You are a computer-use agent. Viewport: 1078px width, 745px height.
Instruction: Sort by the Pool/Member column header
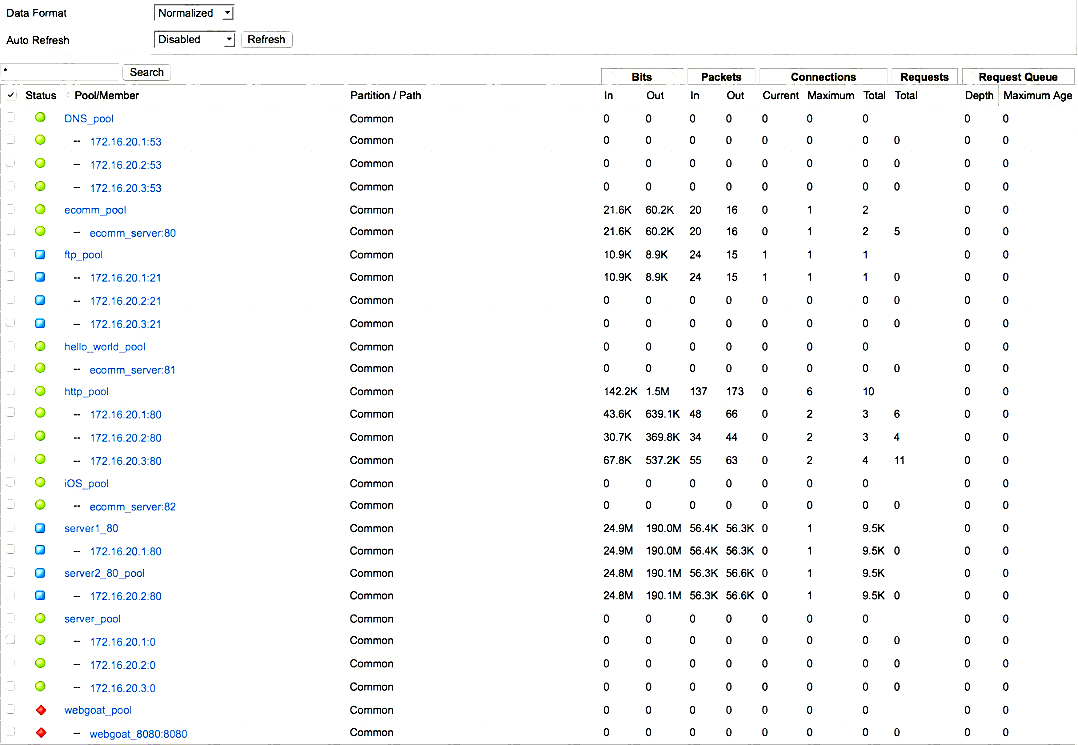pos(106,96)
